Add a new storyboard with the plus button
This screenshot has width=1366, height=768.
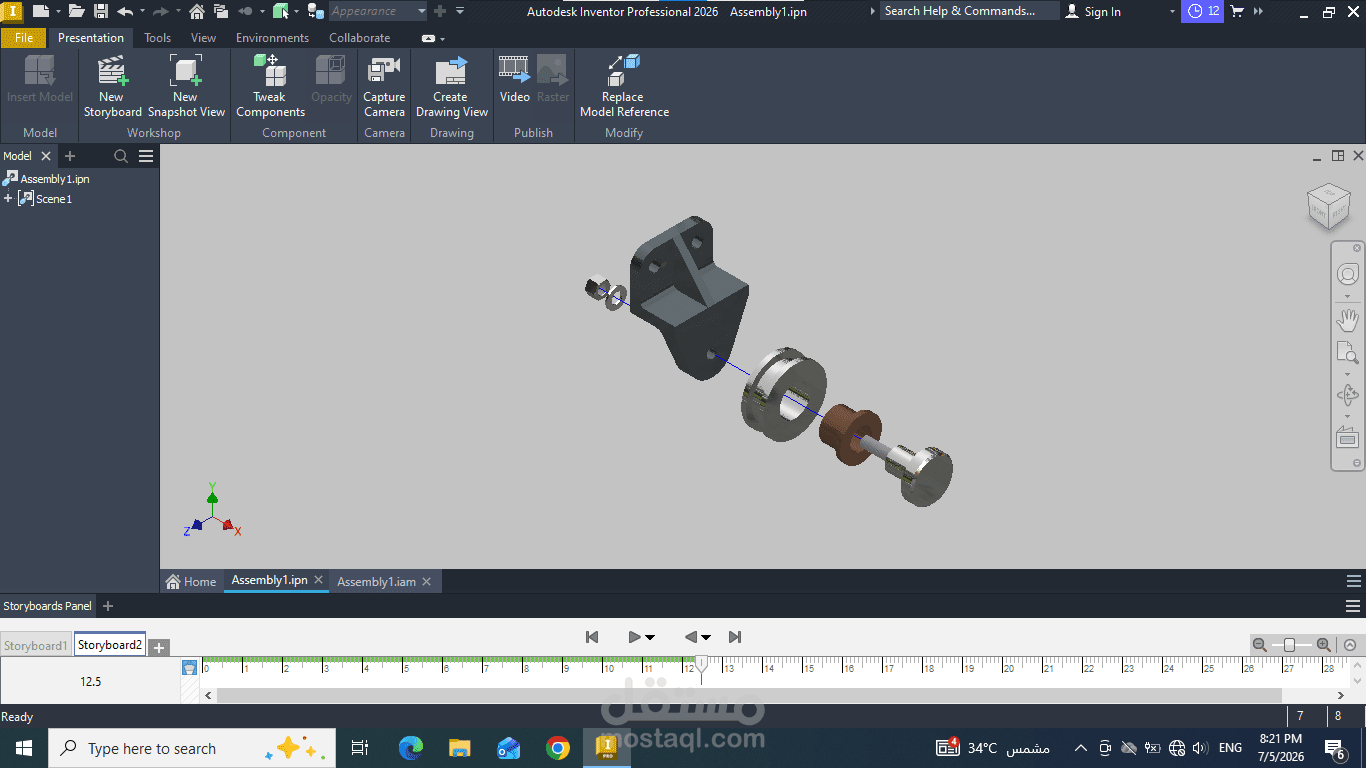click(x=159, y=647)
